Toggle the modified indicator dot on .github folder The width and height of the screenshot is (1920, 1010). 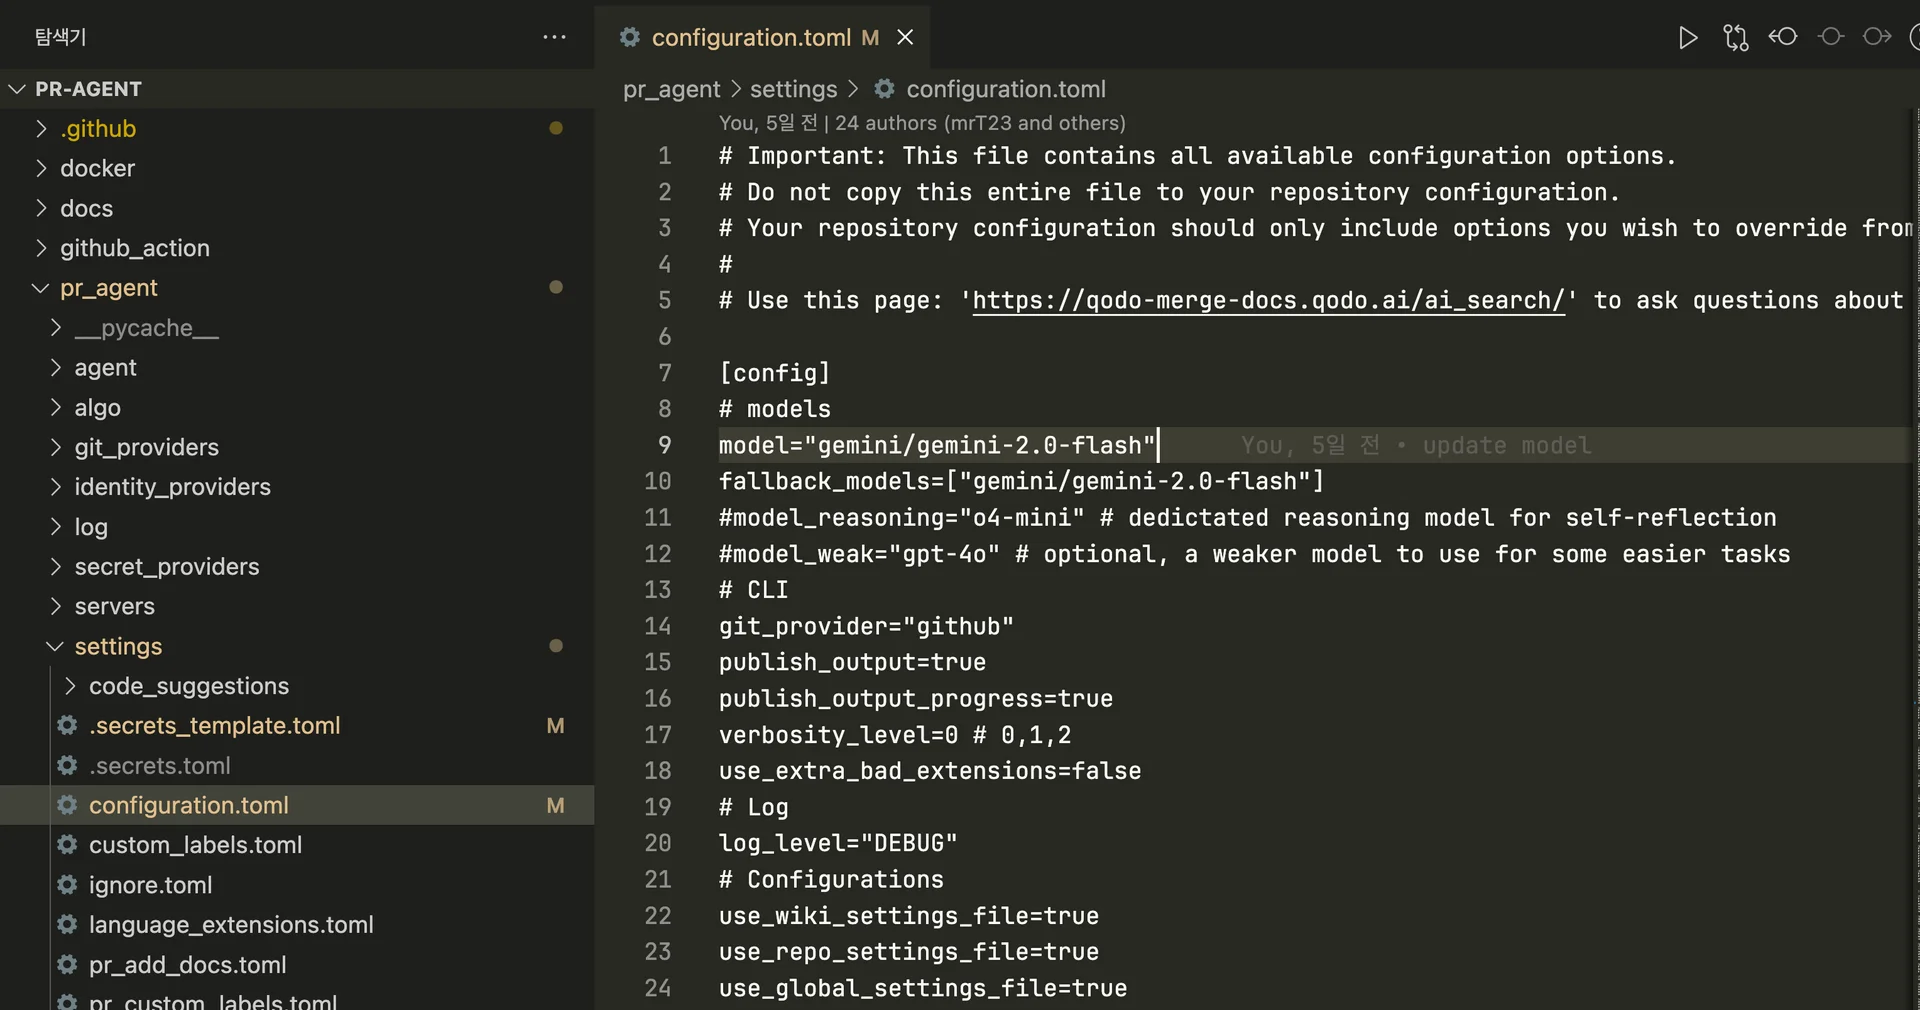click(556, 128)
